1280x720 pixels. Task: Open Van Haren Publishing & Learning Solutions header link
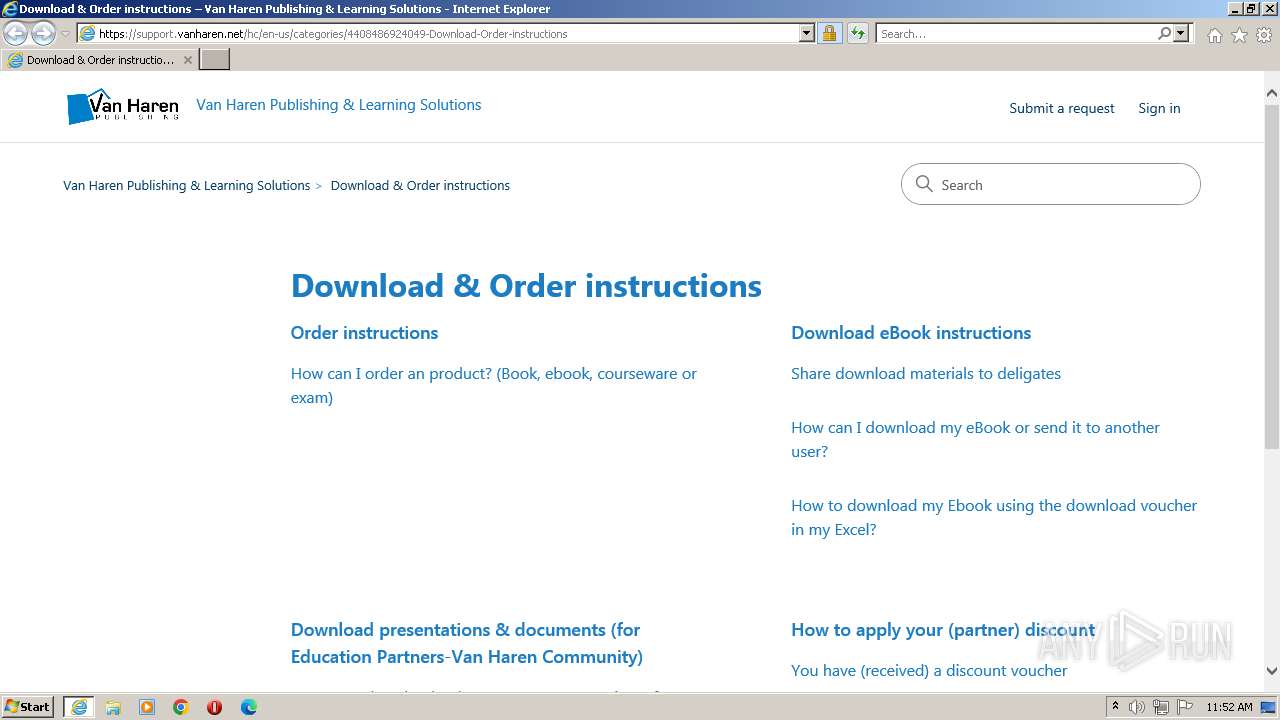(x=338, y=105)
